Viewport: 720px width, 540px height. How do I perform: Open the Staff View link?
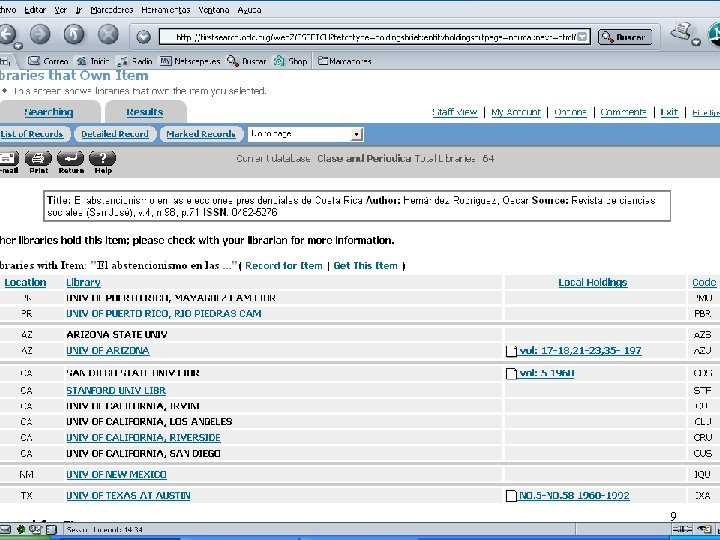(x=455, y=112)
